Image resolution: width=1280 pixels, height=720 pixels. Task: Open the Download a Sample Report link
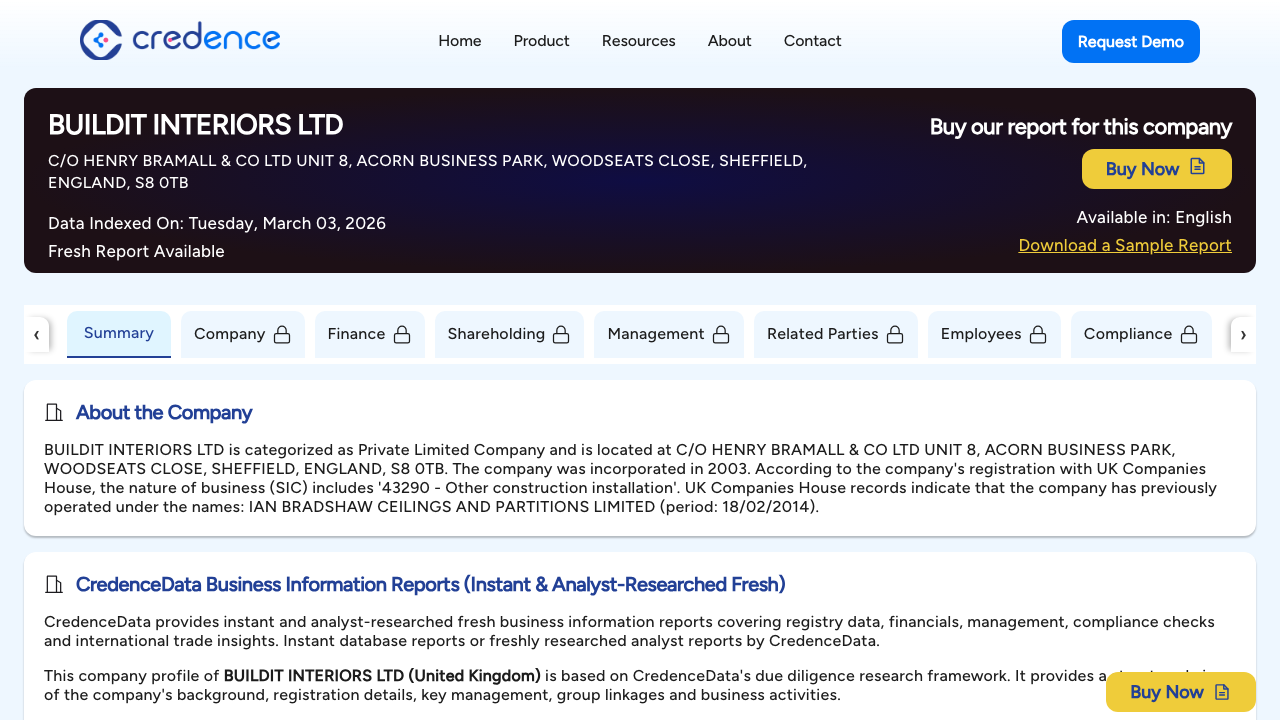tap(1124, 245)
